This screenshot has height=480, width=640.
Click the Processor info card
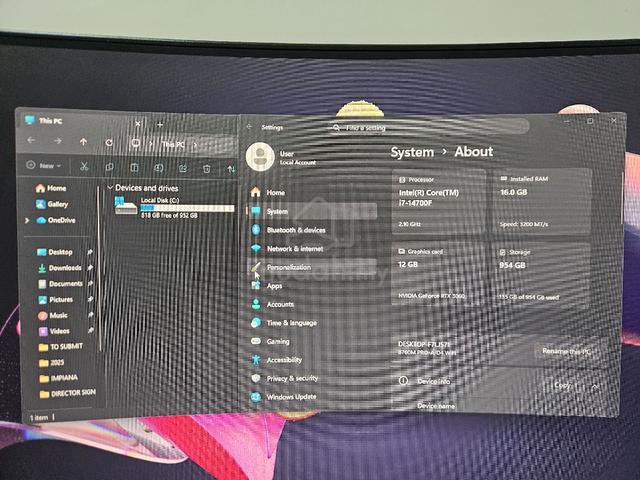[x=439, y=202]
